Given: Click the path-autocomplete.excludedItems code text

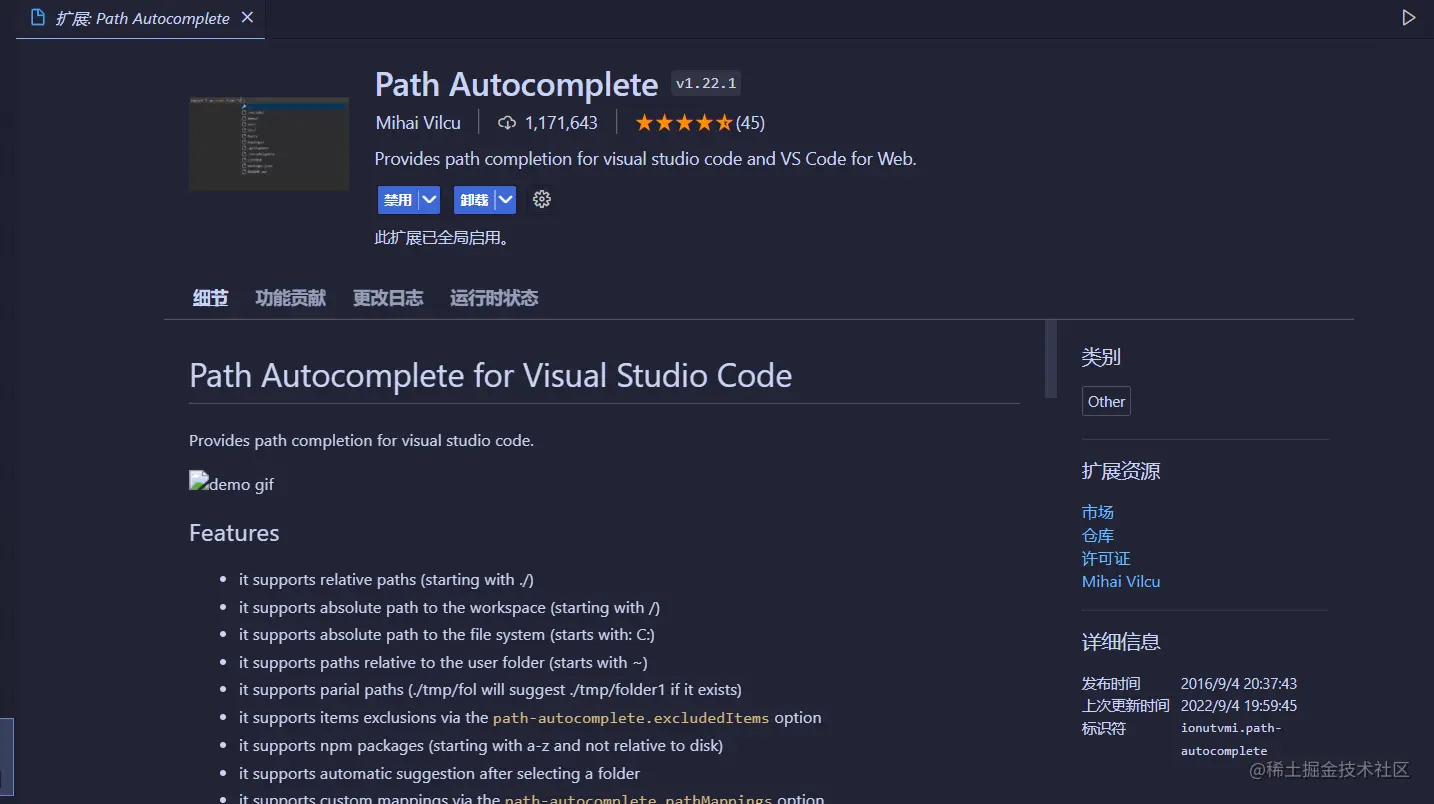Looking at the screenshot, I should [631, 718].
